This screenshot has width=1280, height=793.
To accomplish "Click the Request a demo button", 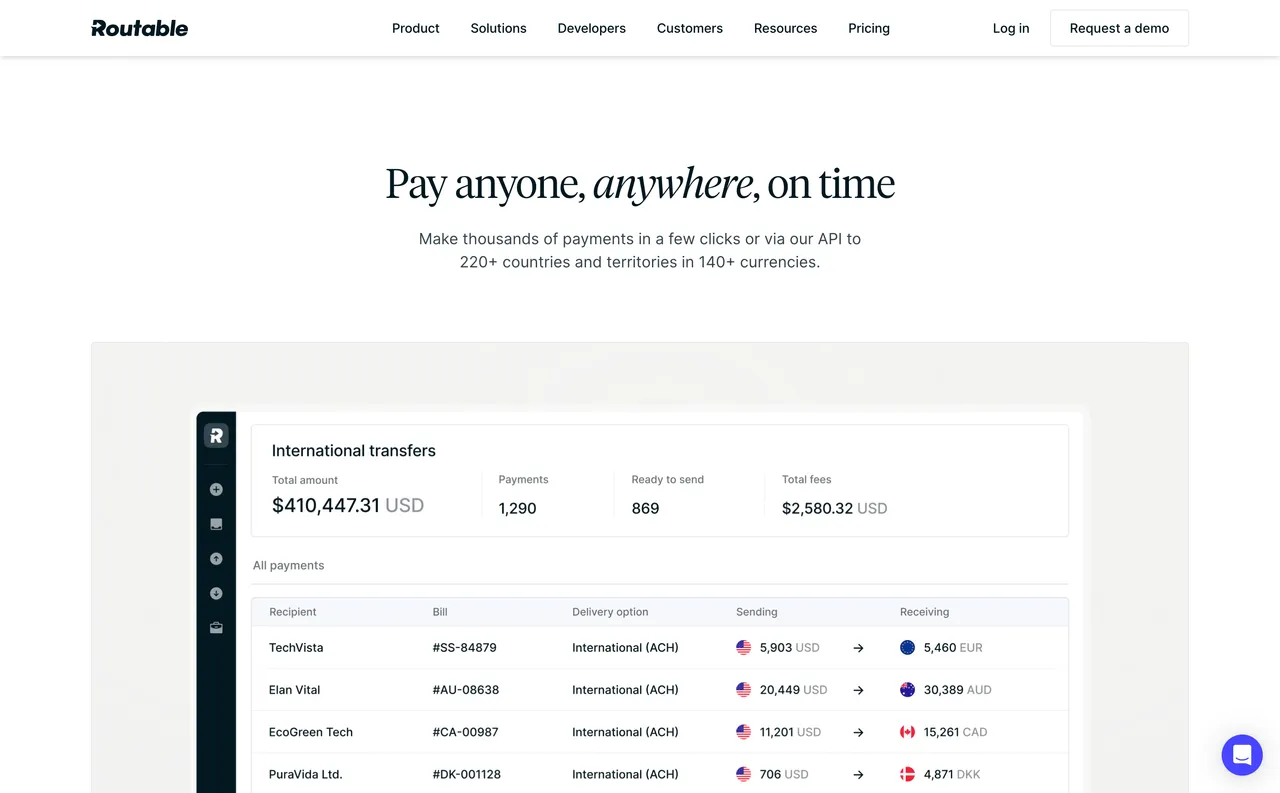I will click(x=1119, y=28).
